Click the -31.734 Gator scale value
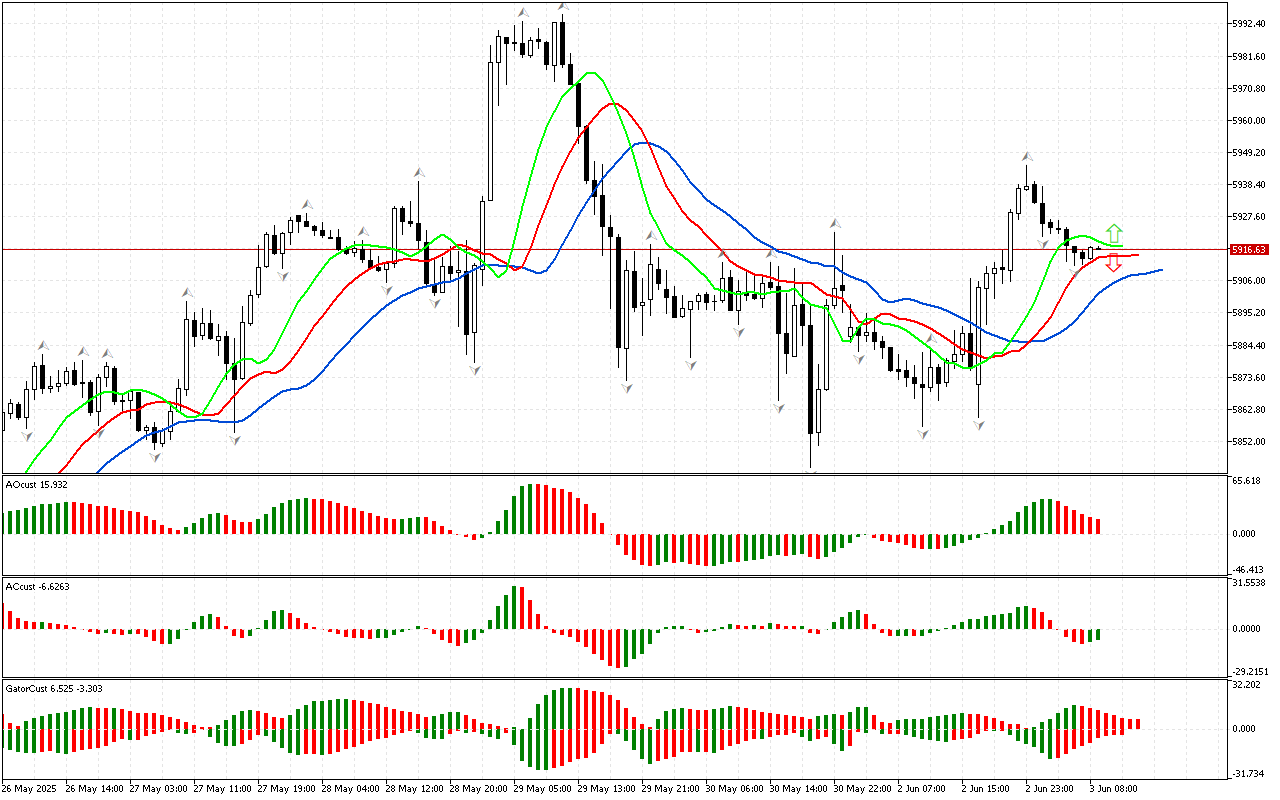The height and width of the screenshot is (800, 1280). click(x=1245, y=773)
